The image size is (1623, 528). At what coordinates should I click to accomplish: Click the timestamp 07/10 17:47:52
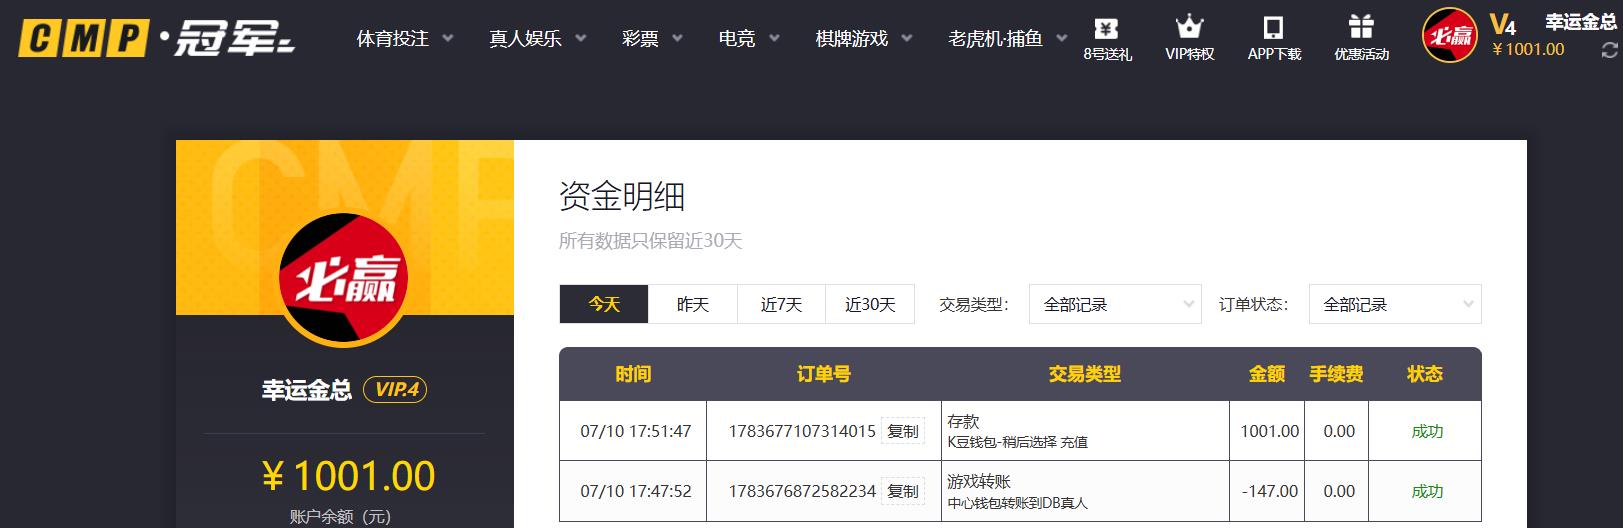[636, 491]
